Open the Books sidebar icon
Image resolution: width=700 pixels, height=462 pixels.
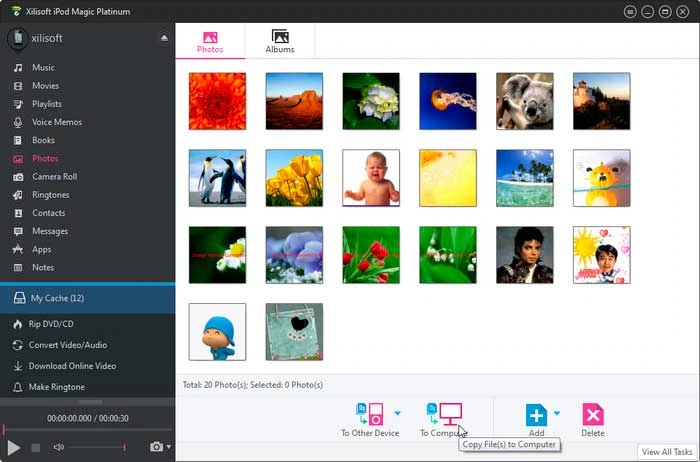tap(18, 141)
